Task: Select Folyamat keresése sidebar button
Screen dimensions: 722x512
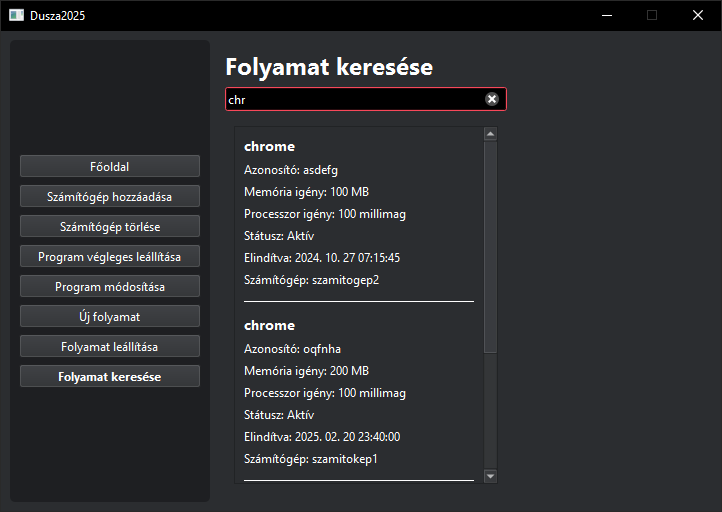Action: (x=110, y=376)
